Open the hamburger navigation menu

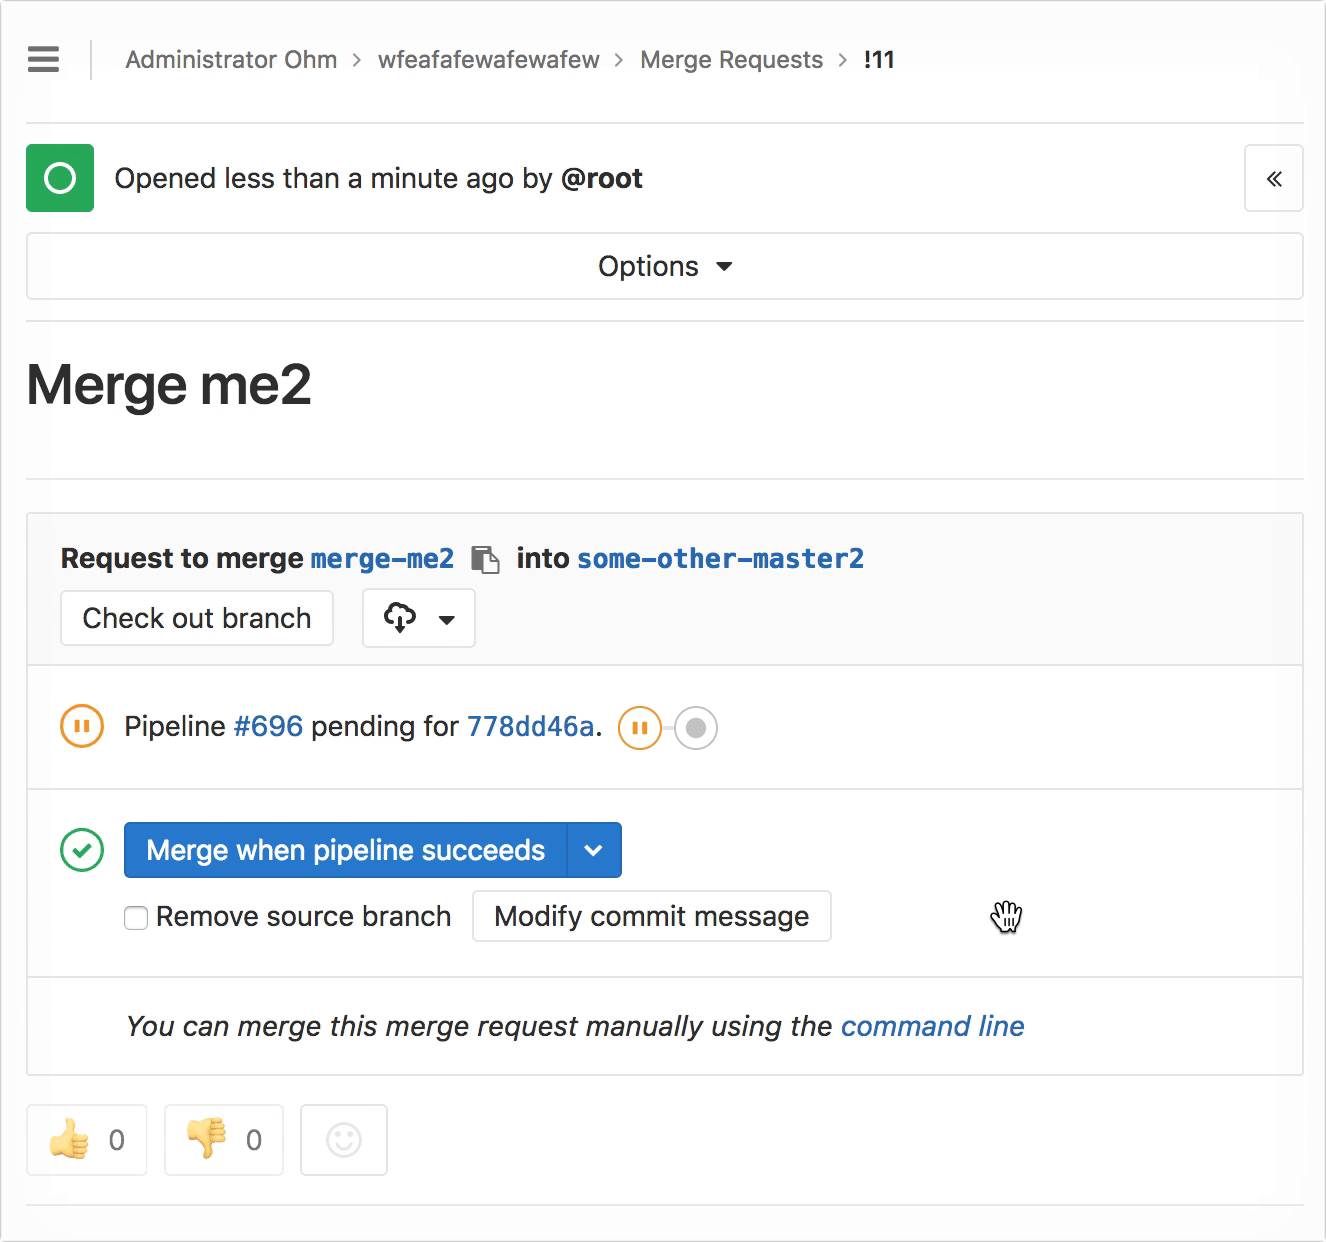pos(43,60)
